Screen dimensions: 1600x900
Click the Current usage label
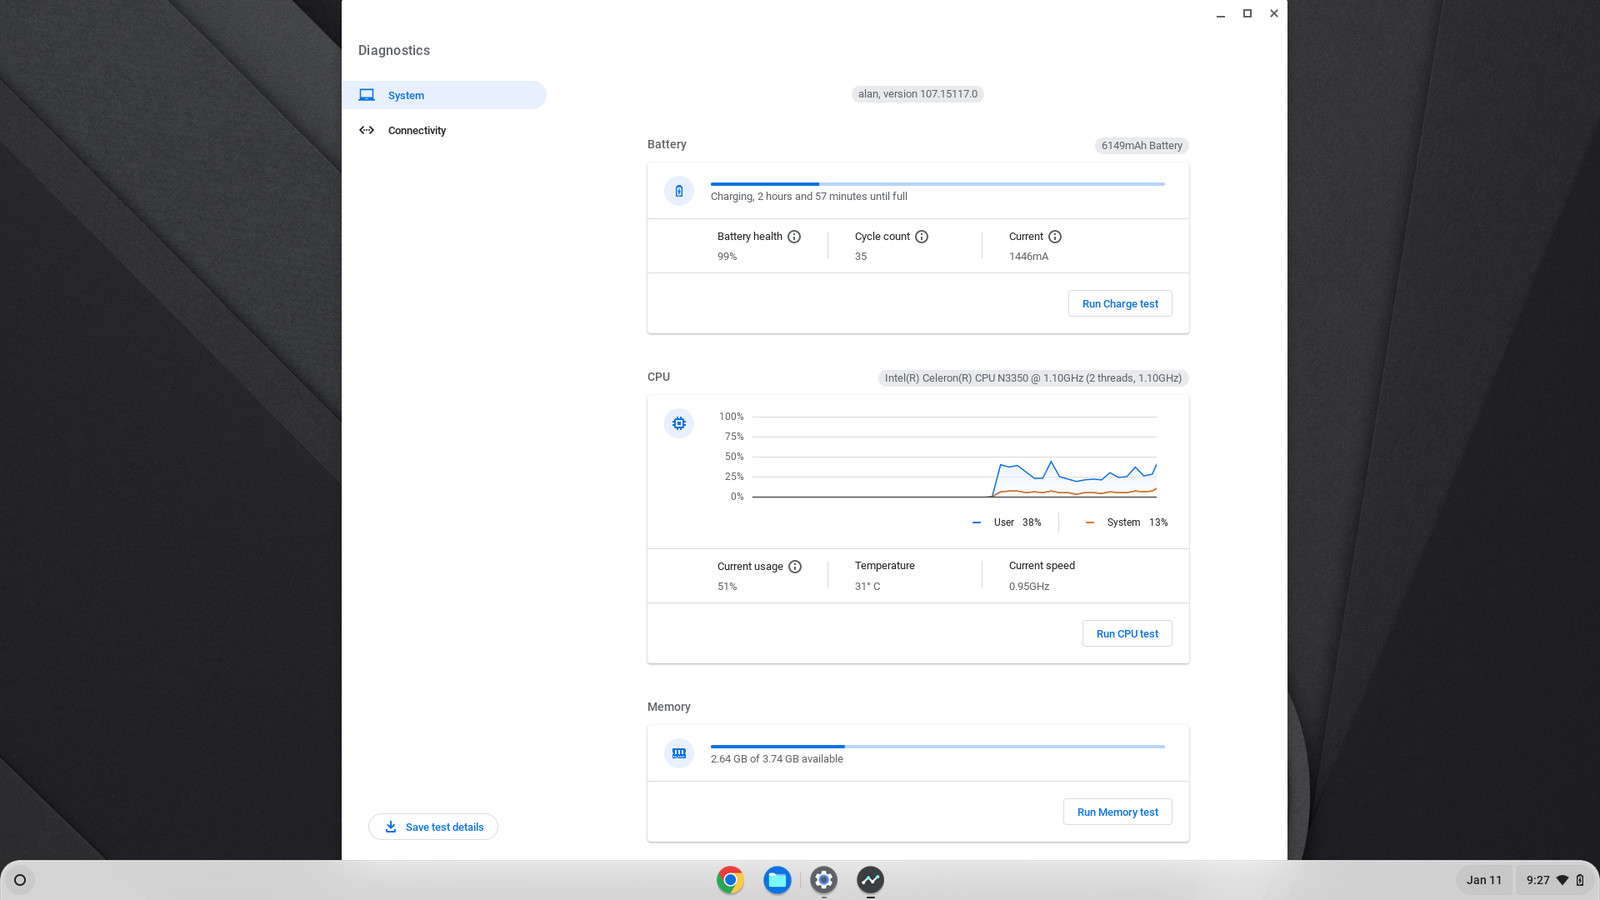(x=750, y=567)
